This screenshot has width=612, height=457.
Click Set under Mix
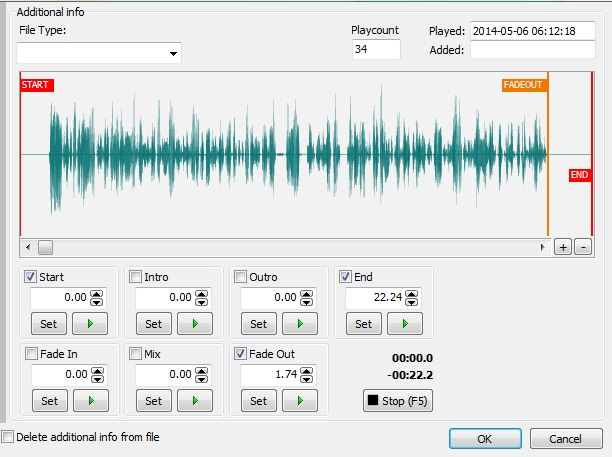point(153,400)
